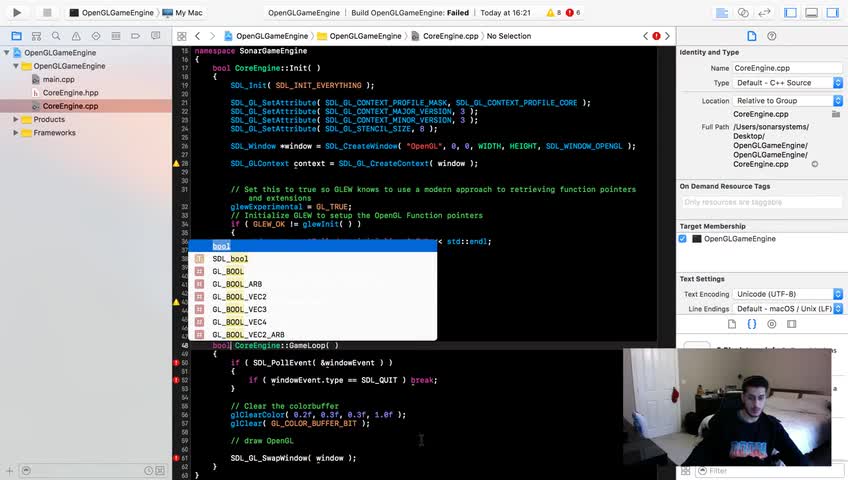Image resolution: width=848 pixels, height=480 pixels.
Task: Expand the Products folder
Action: tap(16, 119)
